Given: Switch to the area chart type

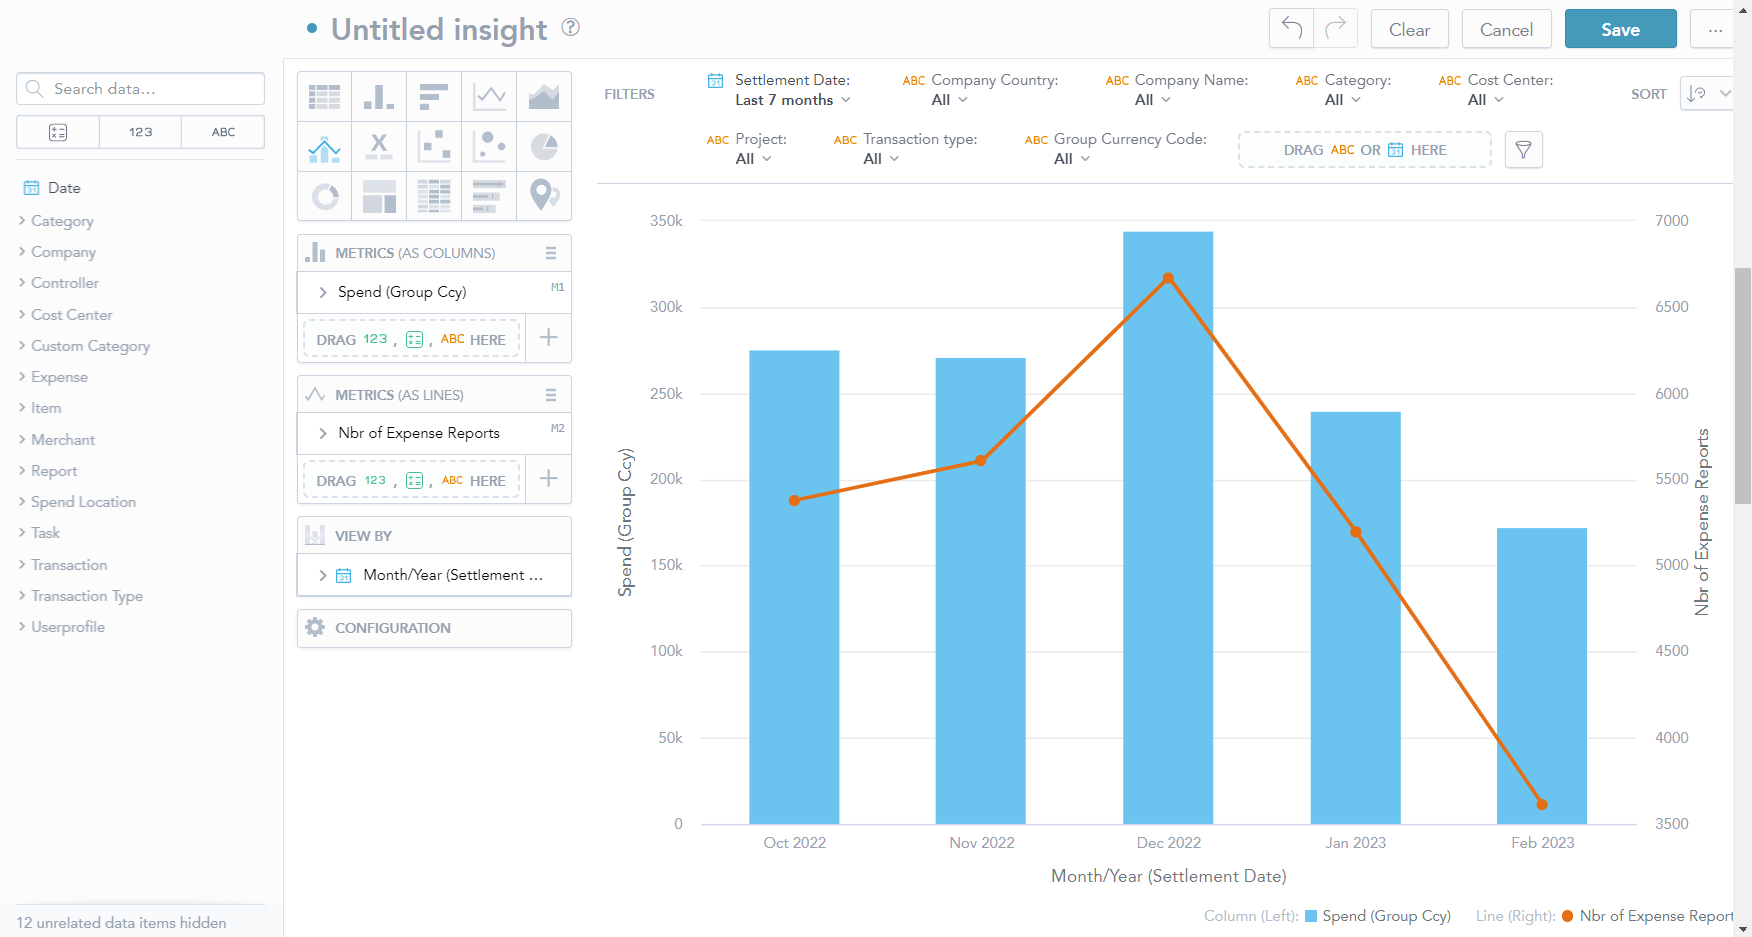Looking at the screenshot, I should [543, 96].
